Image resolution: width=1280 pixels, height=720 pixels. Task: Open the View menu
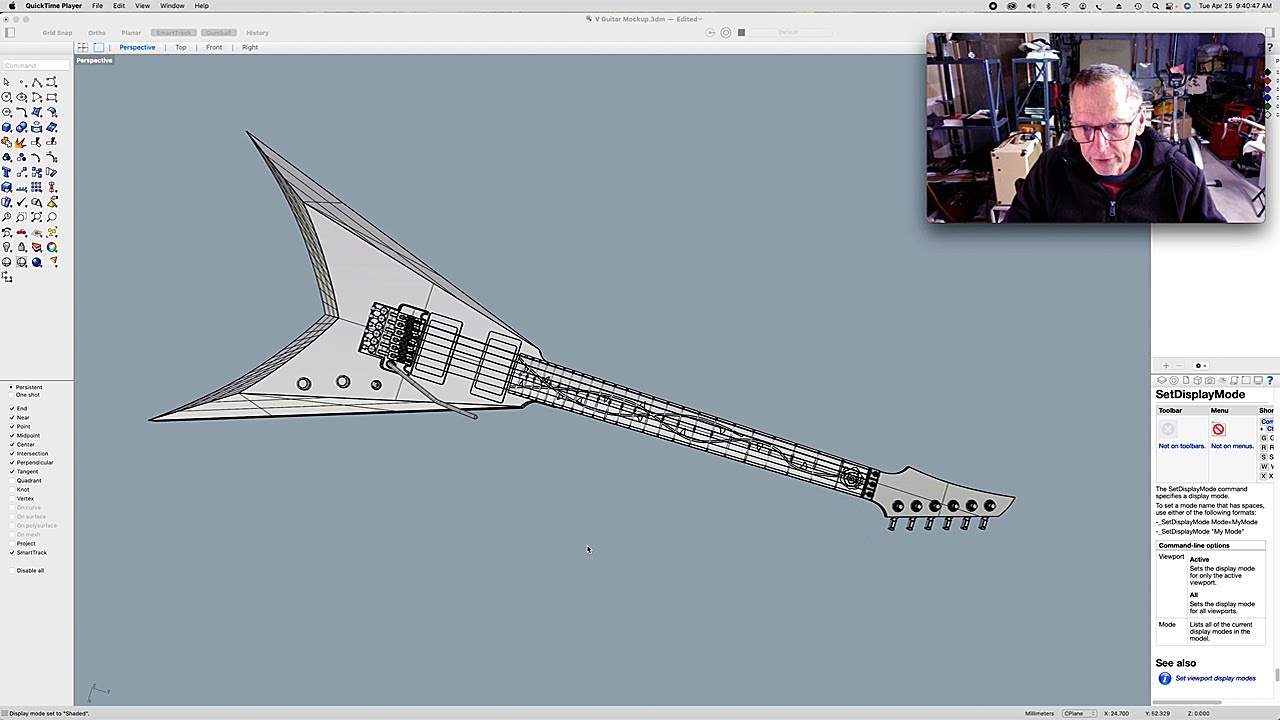coord(142,6)
